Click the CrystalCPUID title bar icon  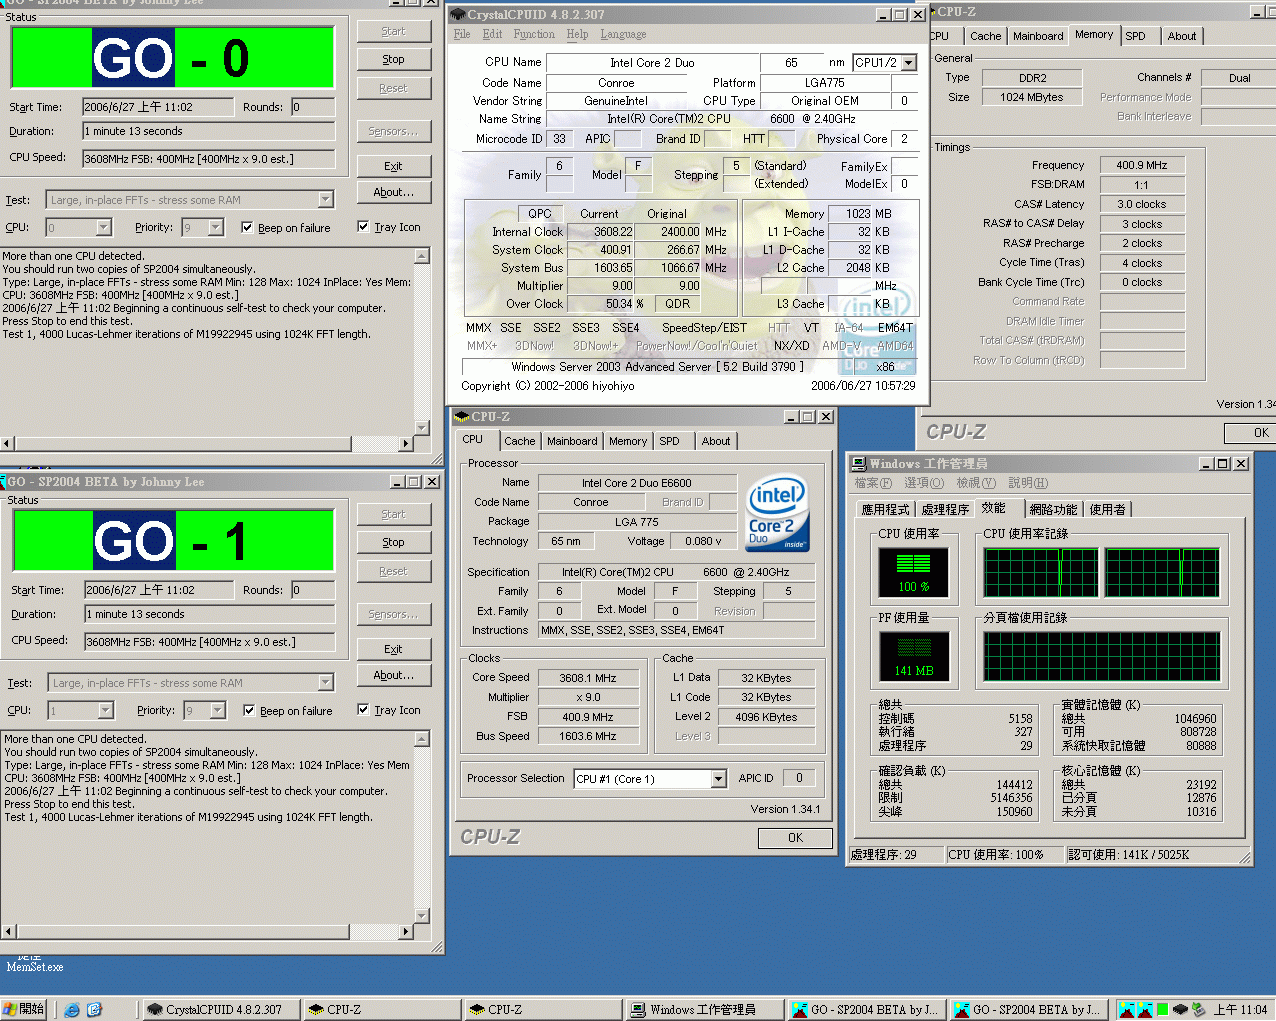coord(459,14)
